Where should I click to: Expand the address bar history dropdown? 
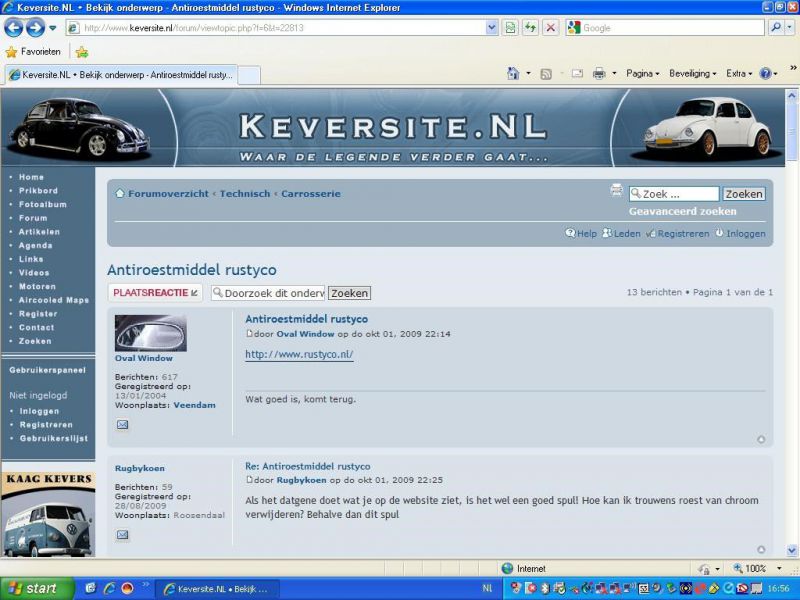point(492,28)
